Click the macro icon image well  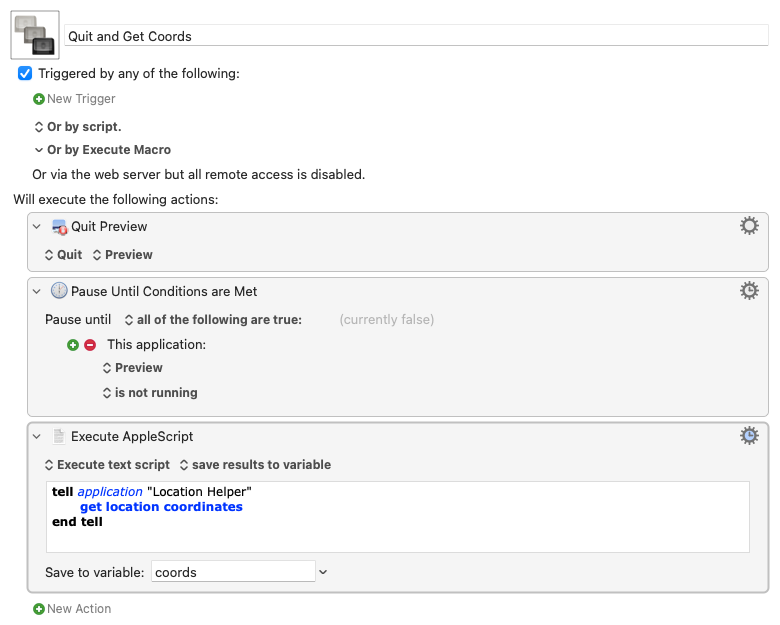(35, 35)
